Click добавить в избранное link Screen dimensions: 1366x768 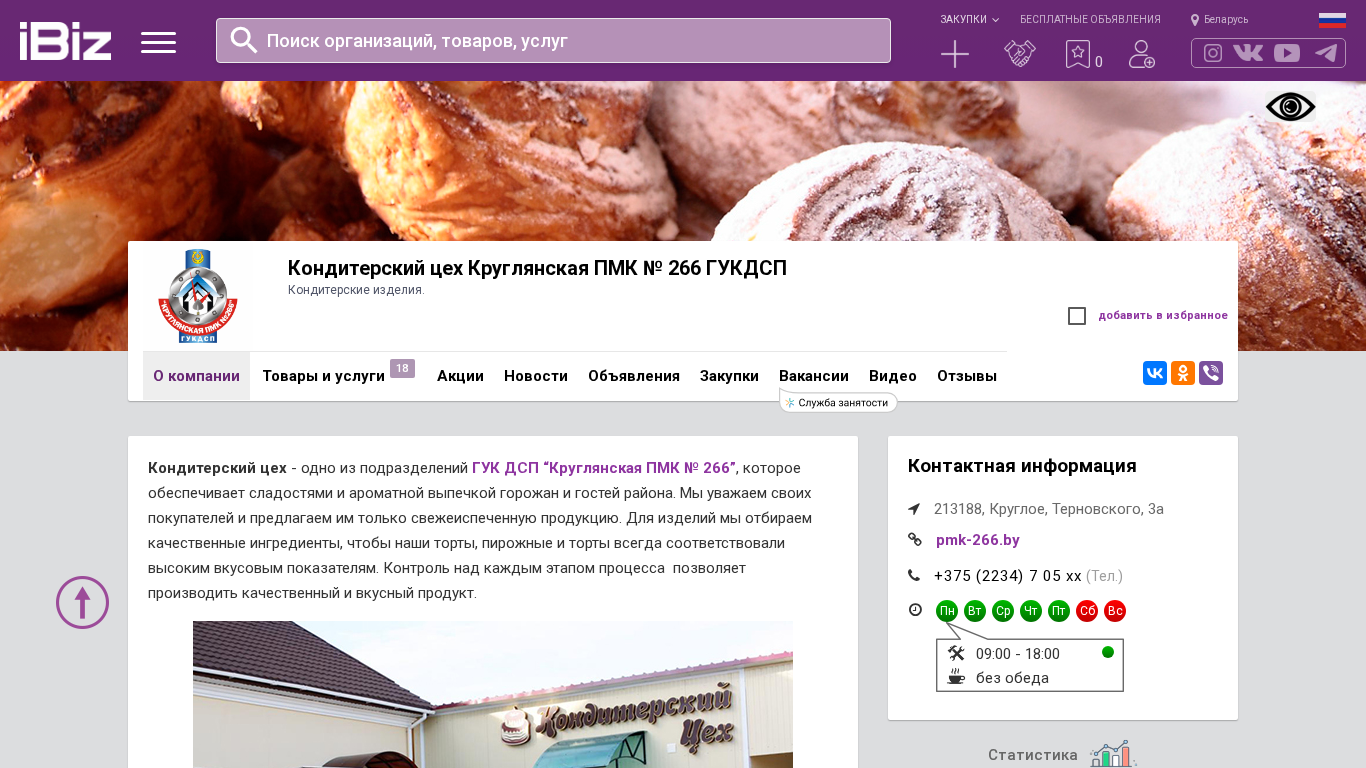(1163, 316)
